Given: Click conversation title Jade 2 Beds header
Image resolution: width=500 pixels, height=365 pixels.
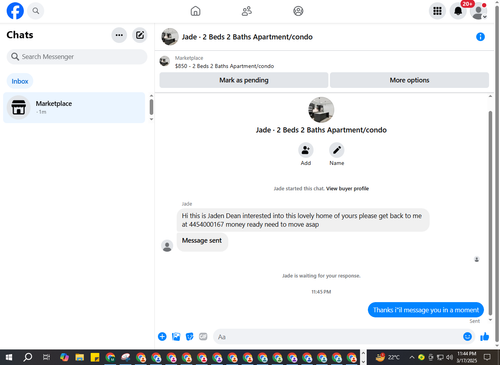Looking at the screenshot, I should click(247, 37).
